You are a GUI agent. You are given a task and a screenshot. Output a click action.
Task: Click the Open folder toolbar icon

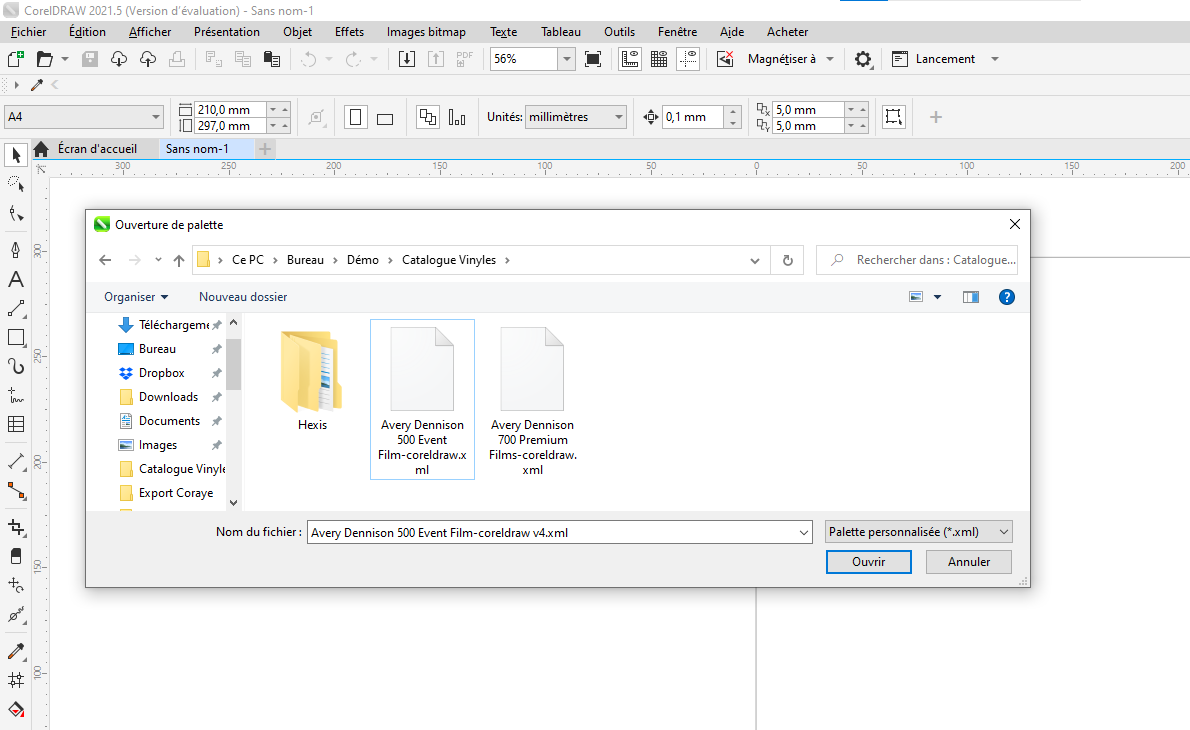(x=45, y=59)
